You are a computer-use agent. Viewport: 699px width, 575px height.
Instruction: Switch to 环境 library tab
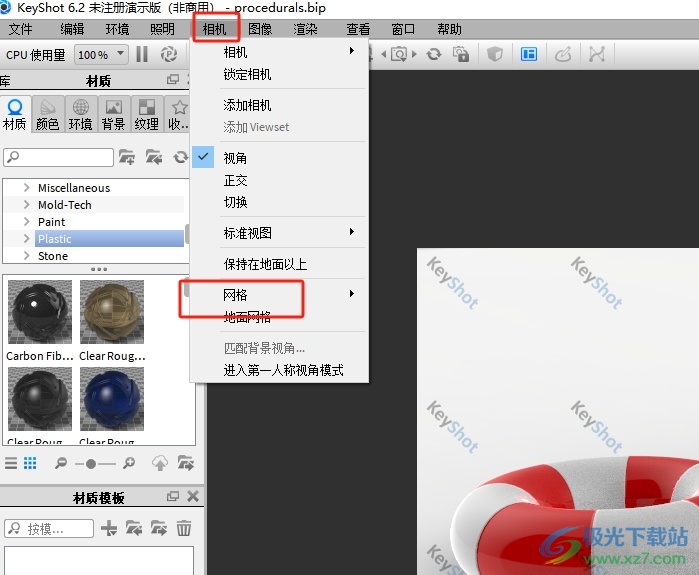point(81,115)
